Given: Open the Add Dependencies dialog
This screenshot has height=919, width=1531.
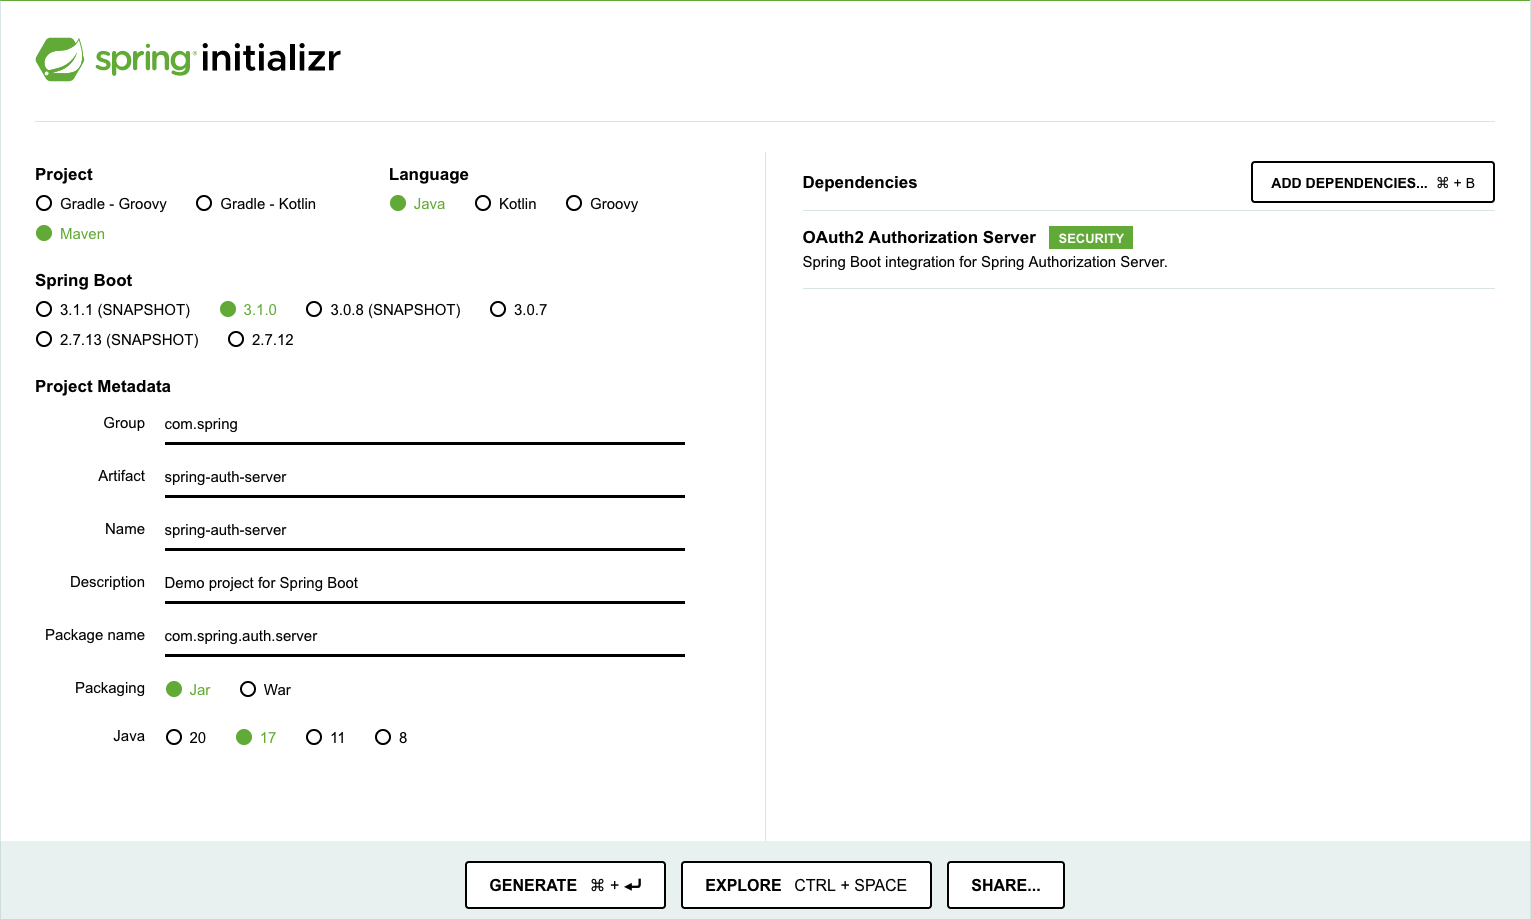Looking at the screenshot, I should click(x=1372, y=183).
